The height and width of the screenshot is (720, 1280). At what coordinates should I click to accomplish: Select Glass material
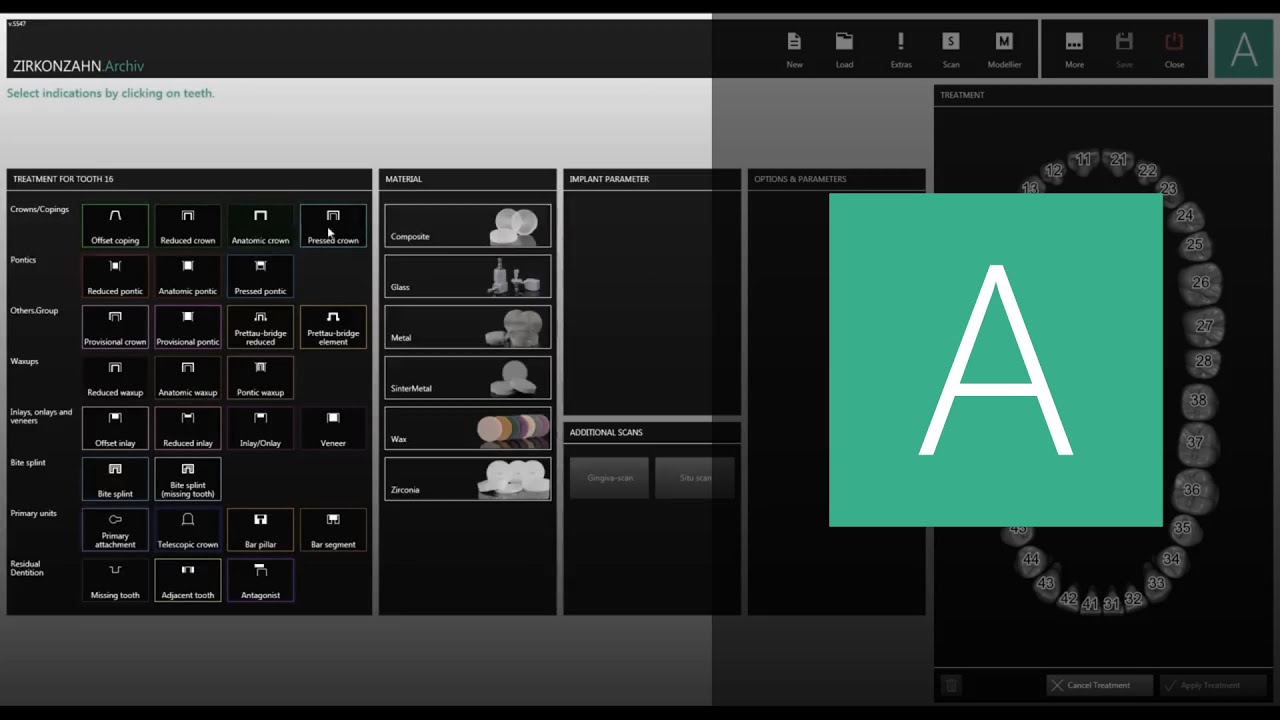468,276
